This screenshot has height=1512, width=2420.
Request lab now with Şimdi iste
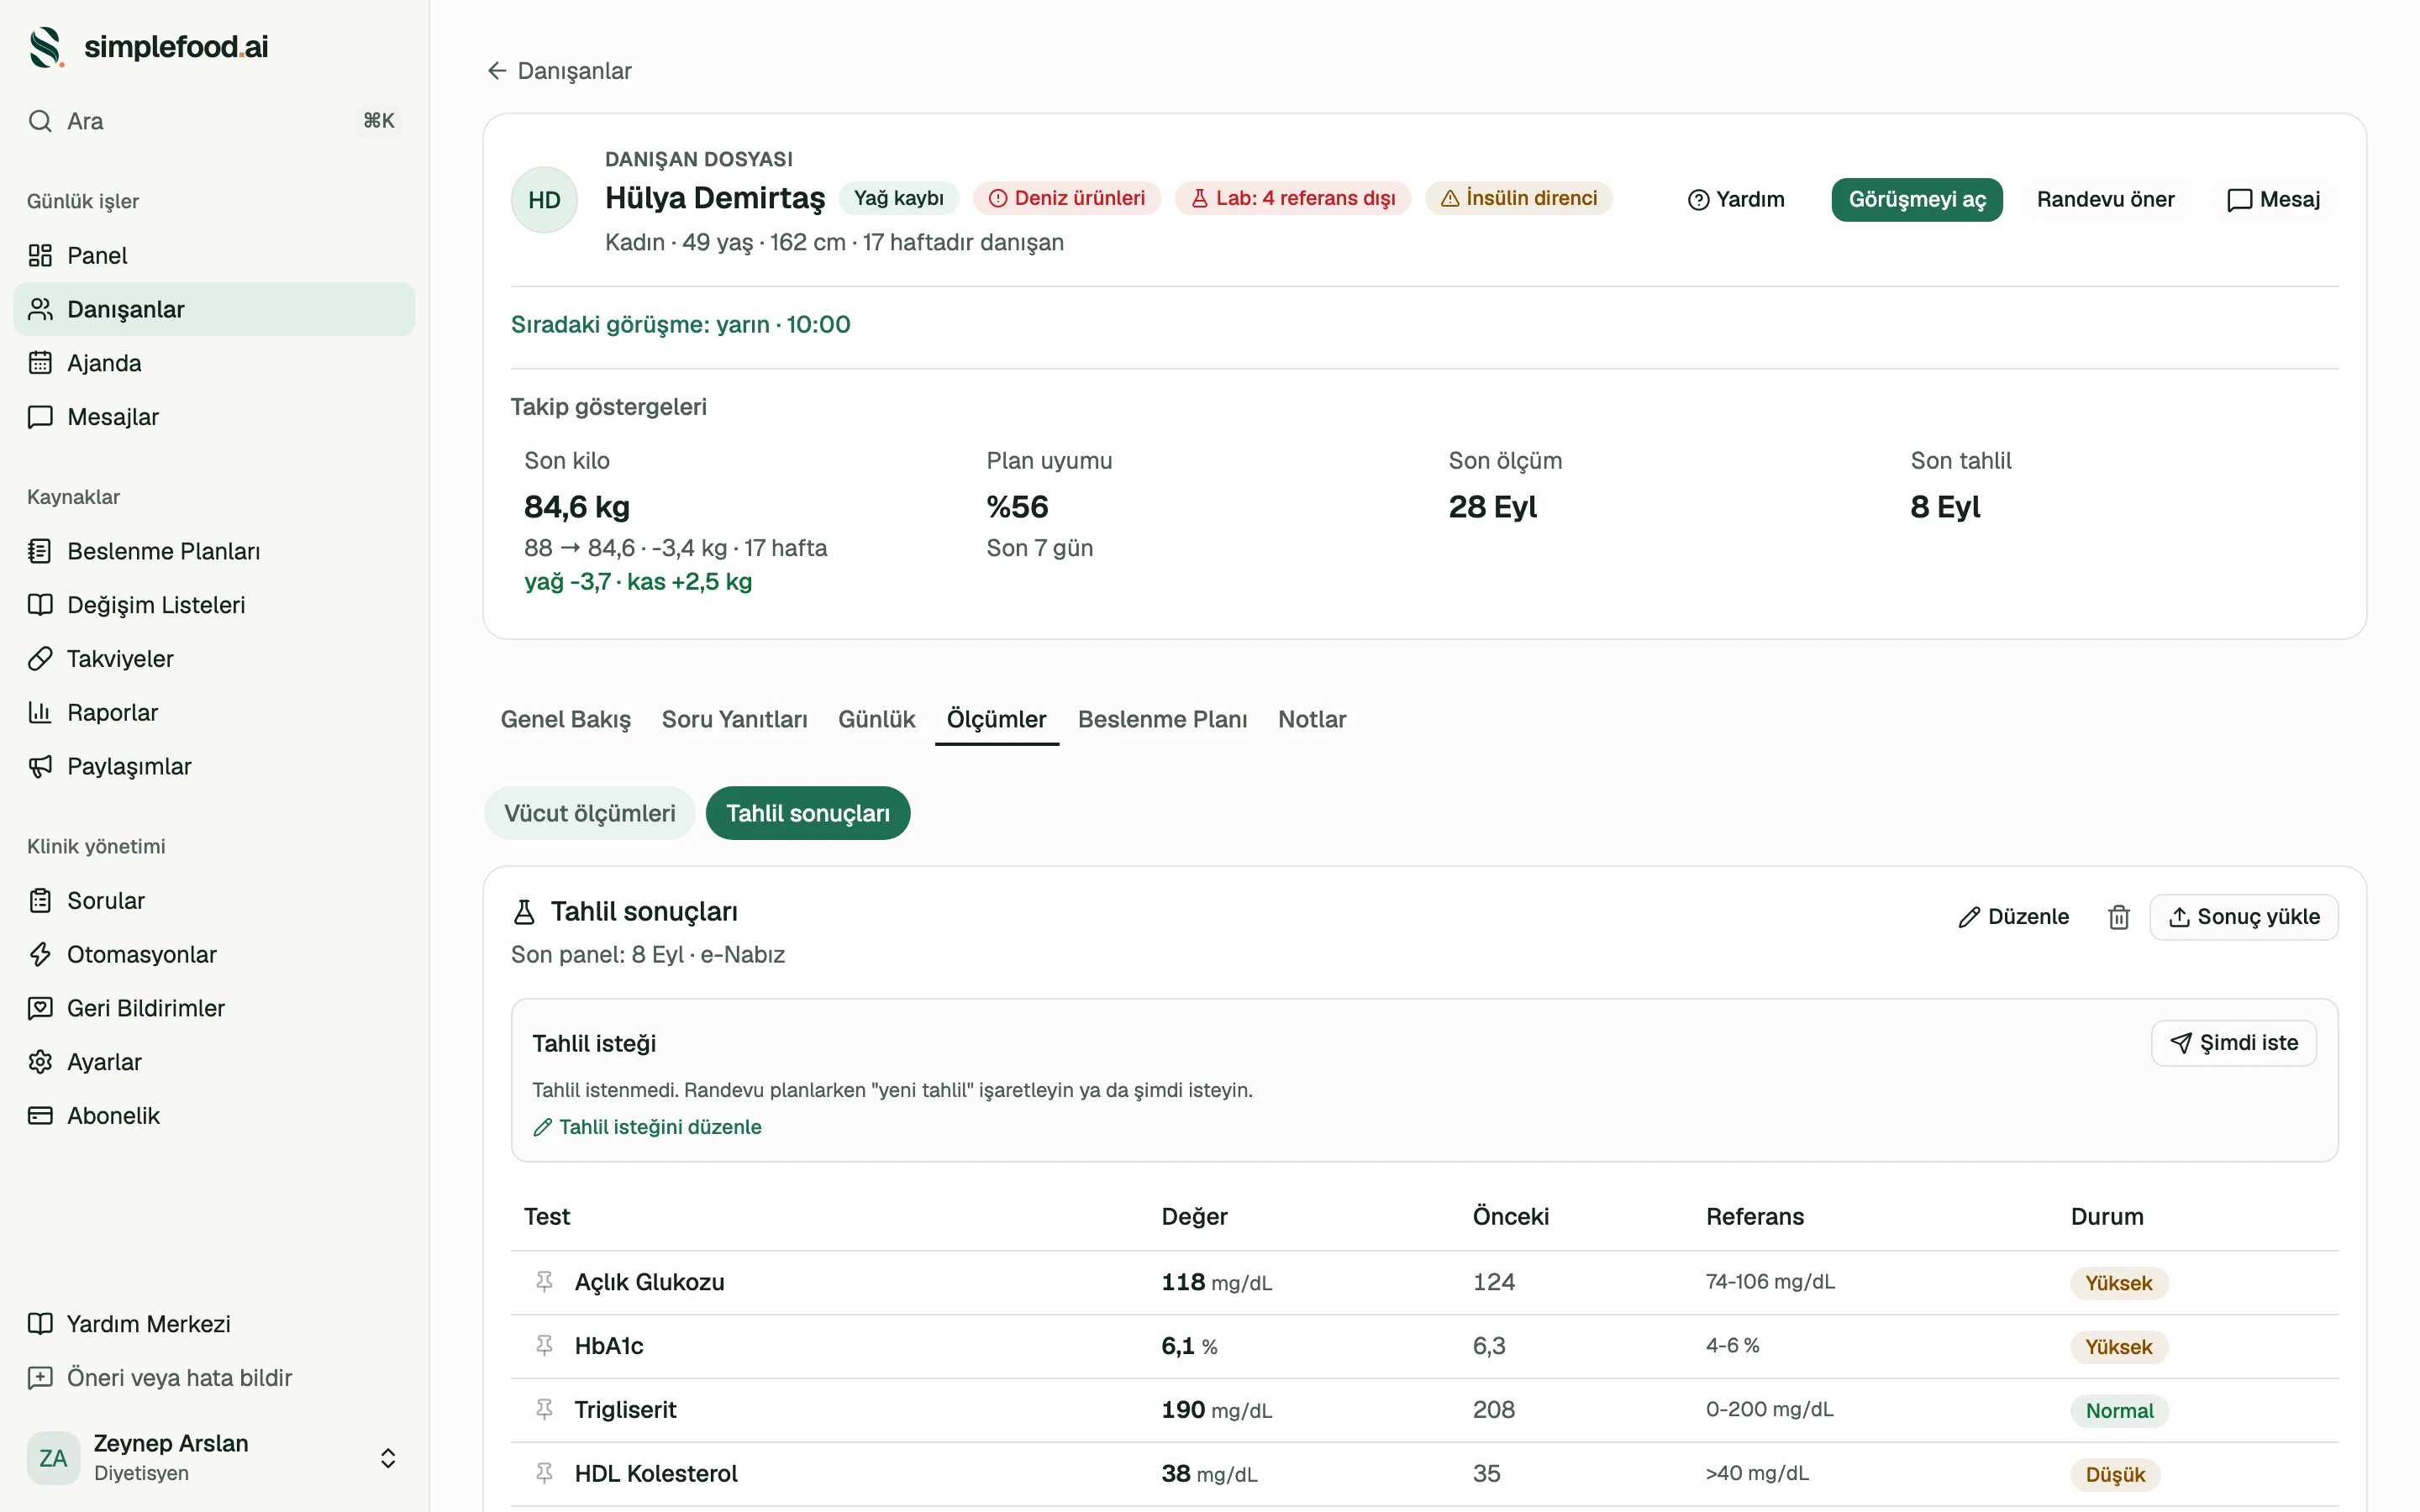pyautogui.click(x=2233, y=1043)
